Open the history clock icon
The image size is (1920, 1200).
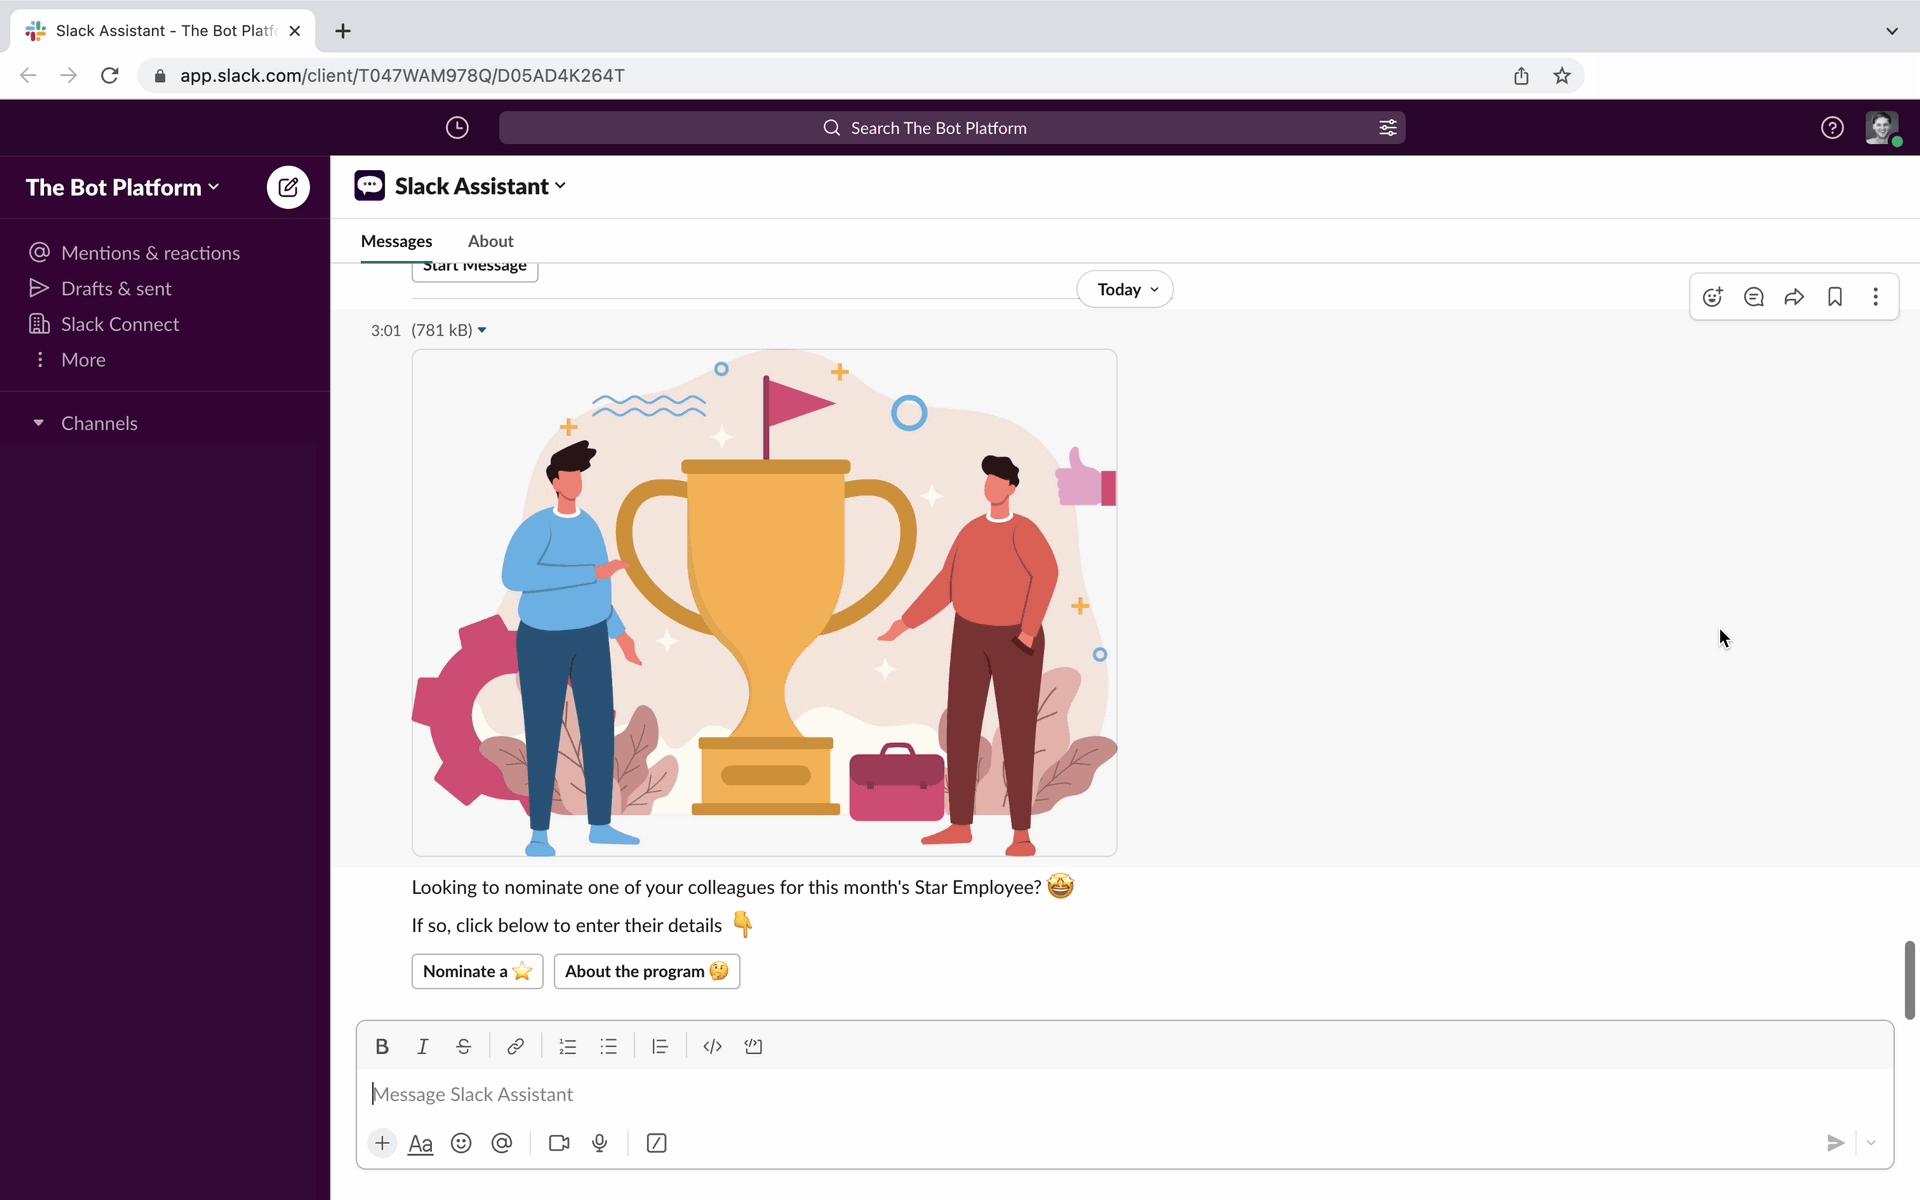457,128
